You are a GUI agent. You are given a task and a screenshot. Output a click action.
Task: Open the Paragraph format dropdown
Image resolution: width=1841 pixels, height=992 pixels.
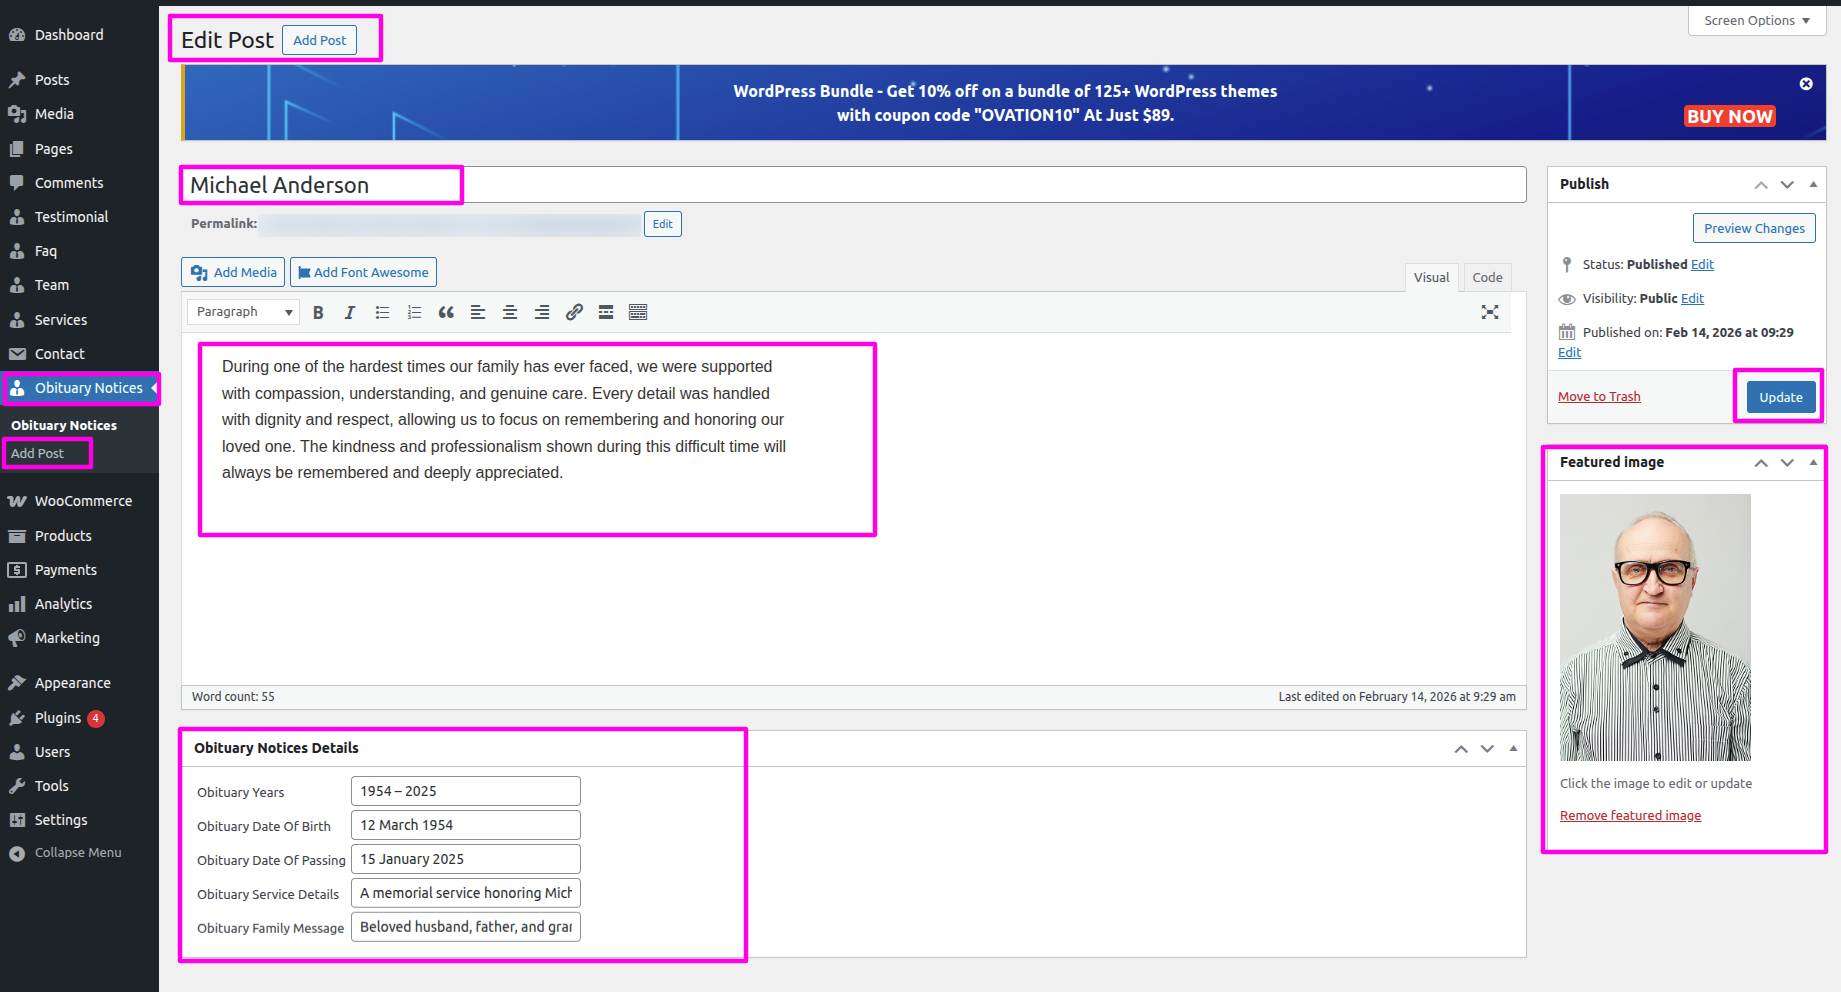243,312
